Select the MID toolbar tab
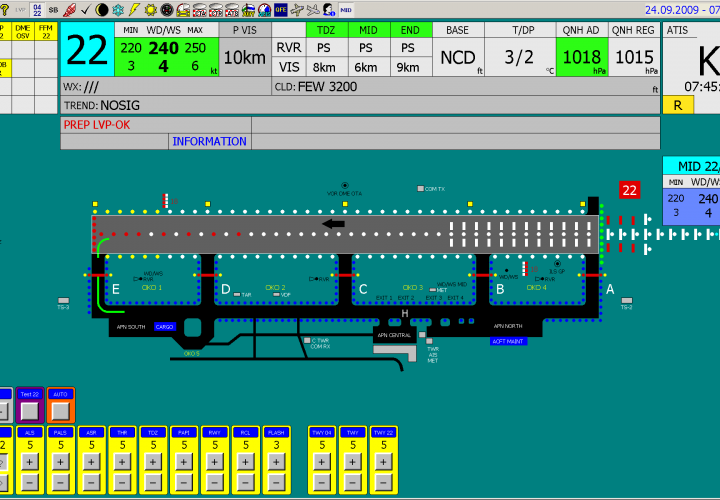The height and width of the screenshot is (500, 720). (x=346, y=9)
